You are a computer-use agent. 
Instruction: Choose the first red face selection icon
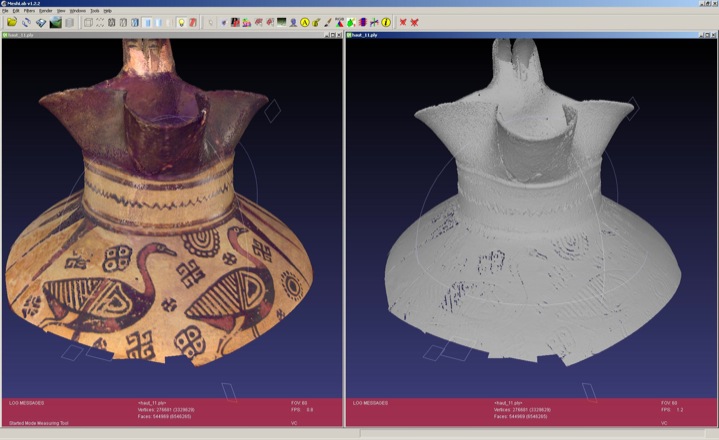point(259,22)
